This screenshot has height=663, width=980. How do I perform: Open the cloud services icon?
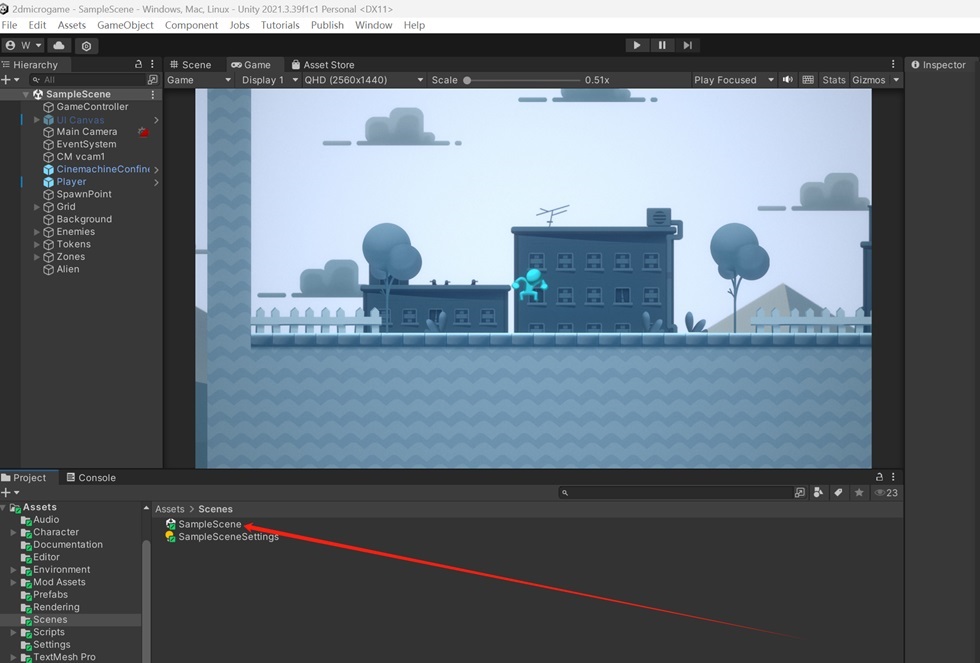(x=59, y=46)
